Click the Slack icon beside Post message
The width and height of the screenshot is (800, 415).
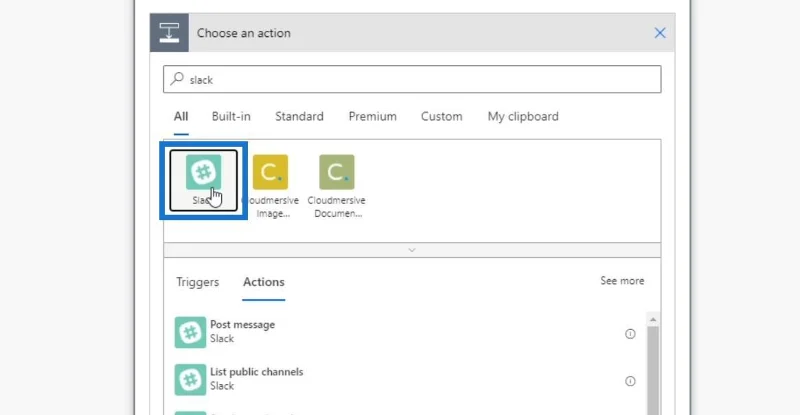coord(190,332)
